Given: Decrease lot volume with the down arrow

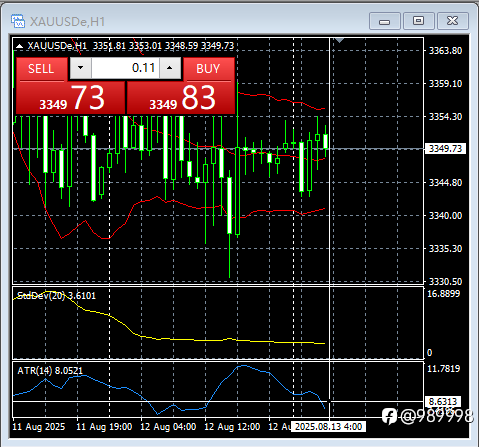Looking at the screenshot, I should pos(80,68).
